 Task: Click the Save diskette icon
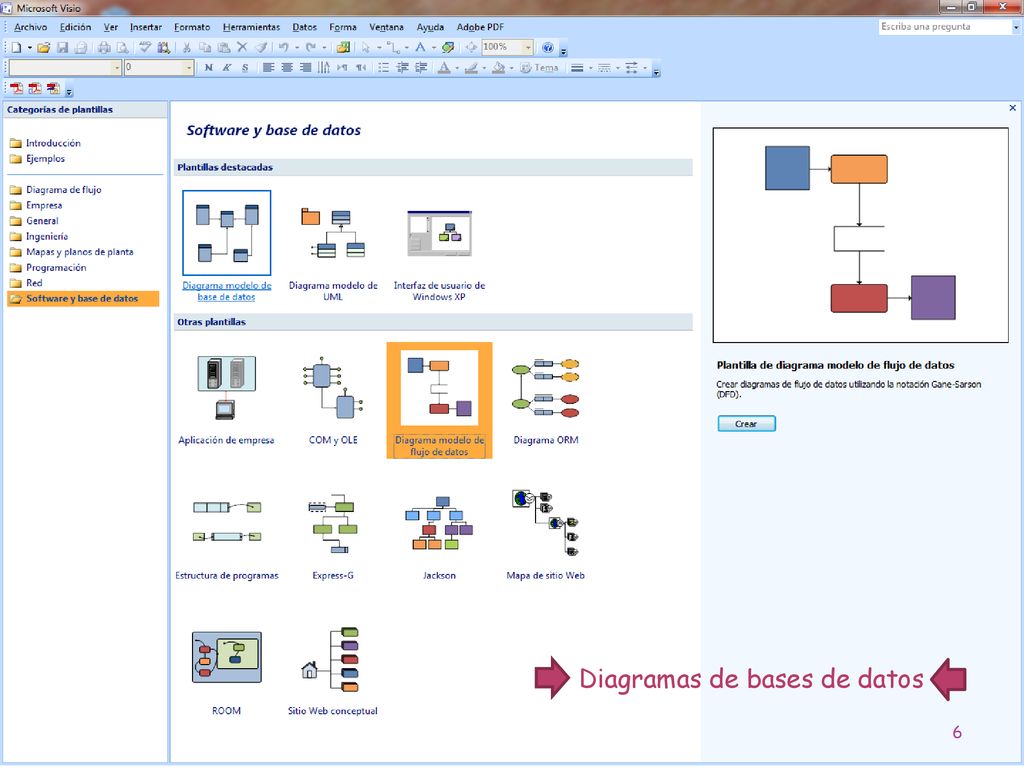click(63, 47)
